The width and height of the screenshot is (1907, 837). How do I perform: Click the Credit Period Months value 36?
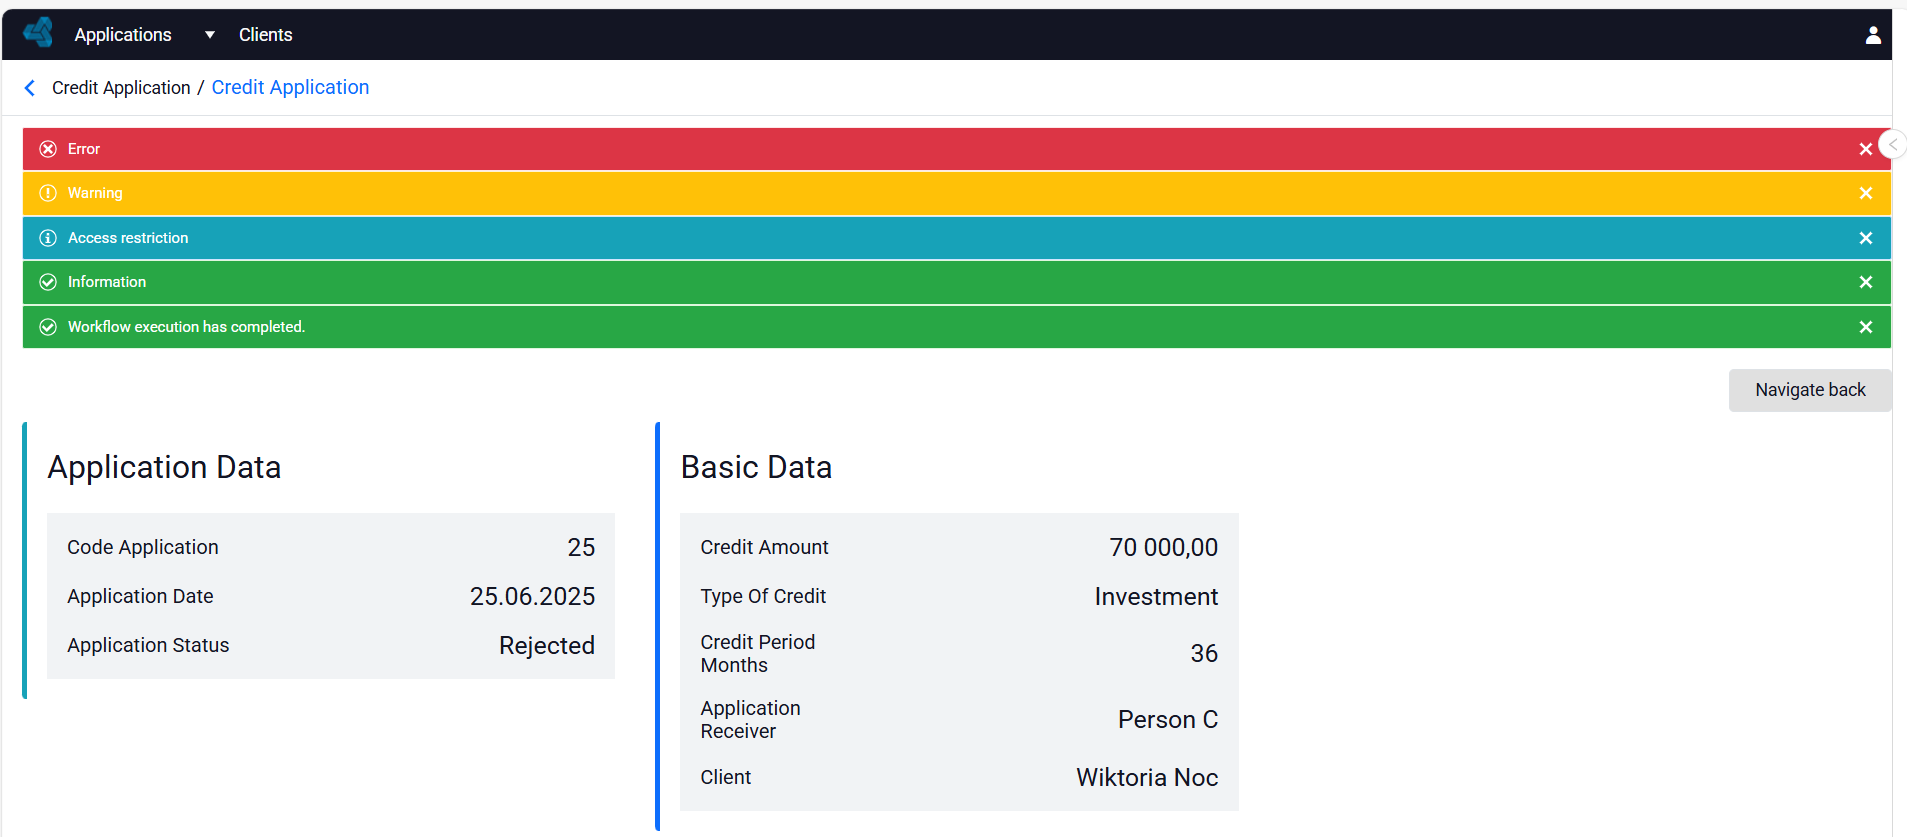1204,654
